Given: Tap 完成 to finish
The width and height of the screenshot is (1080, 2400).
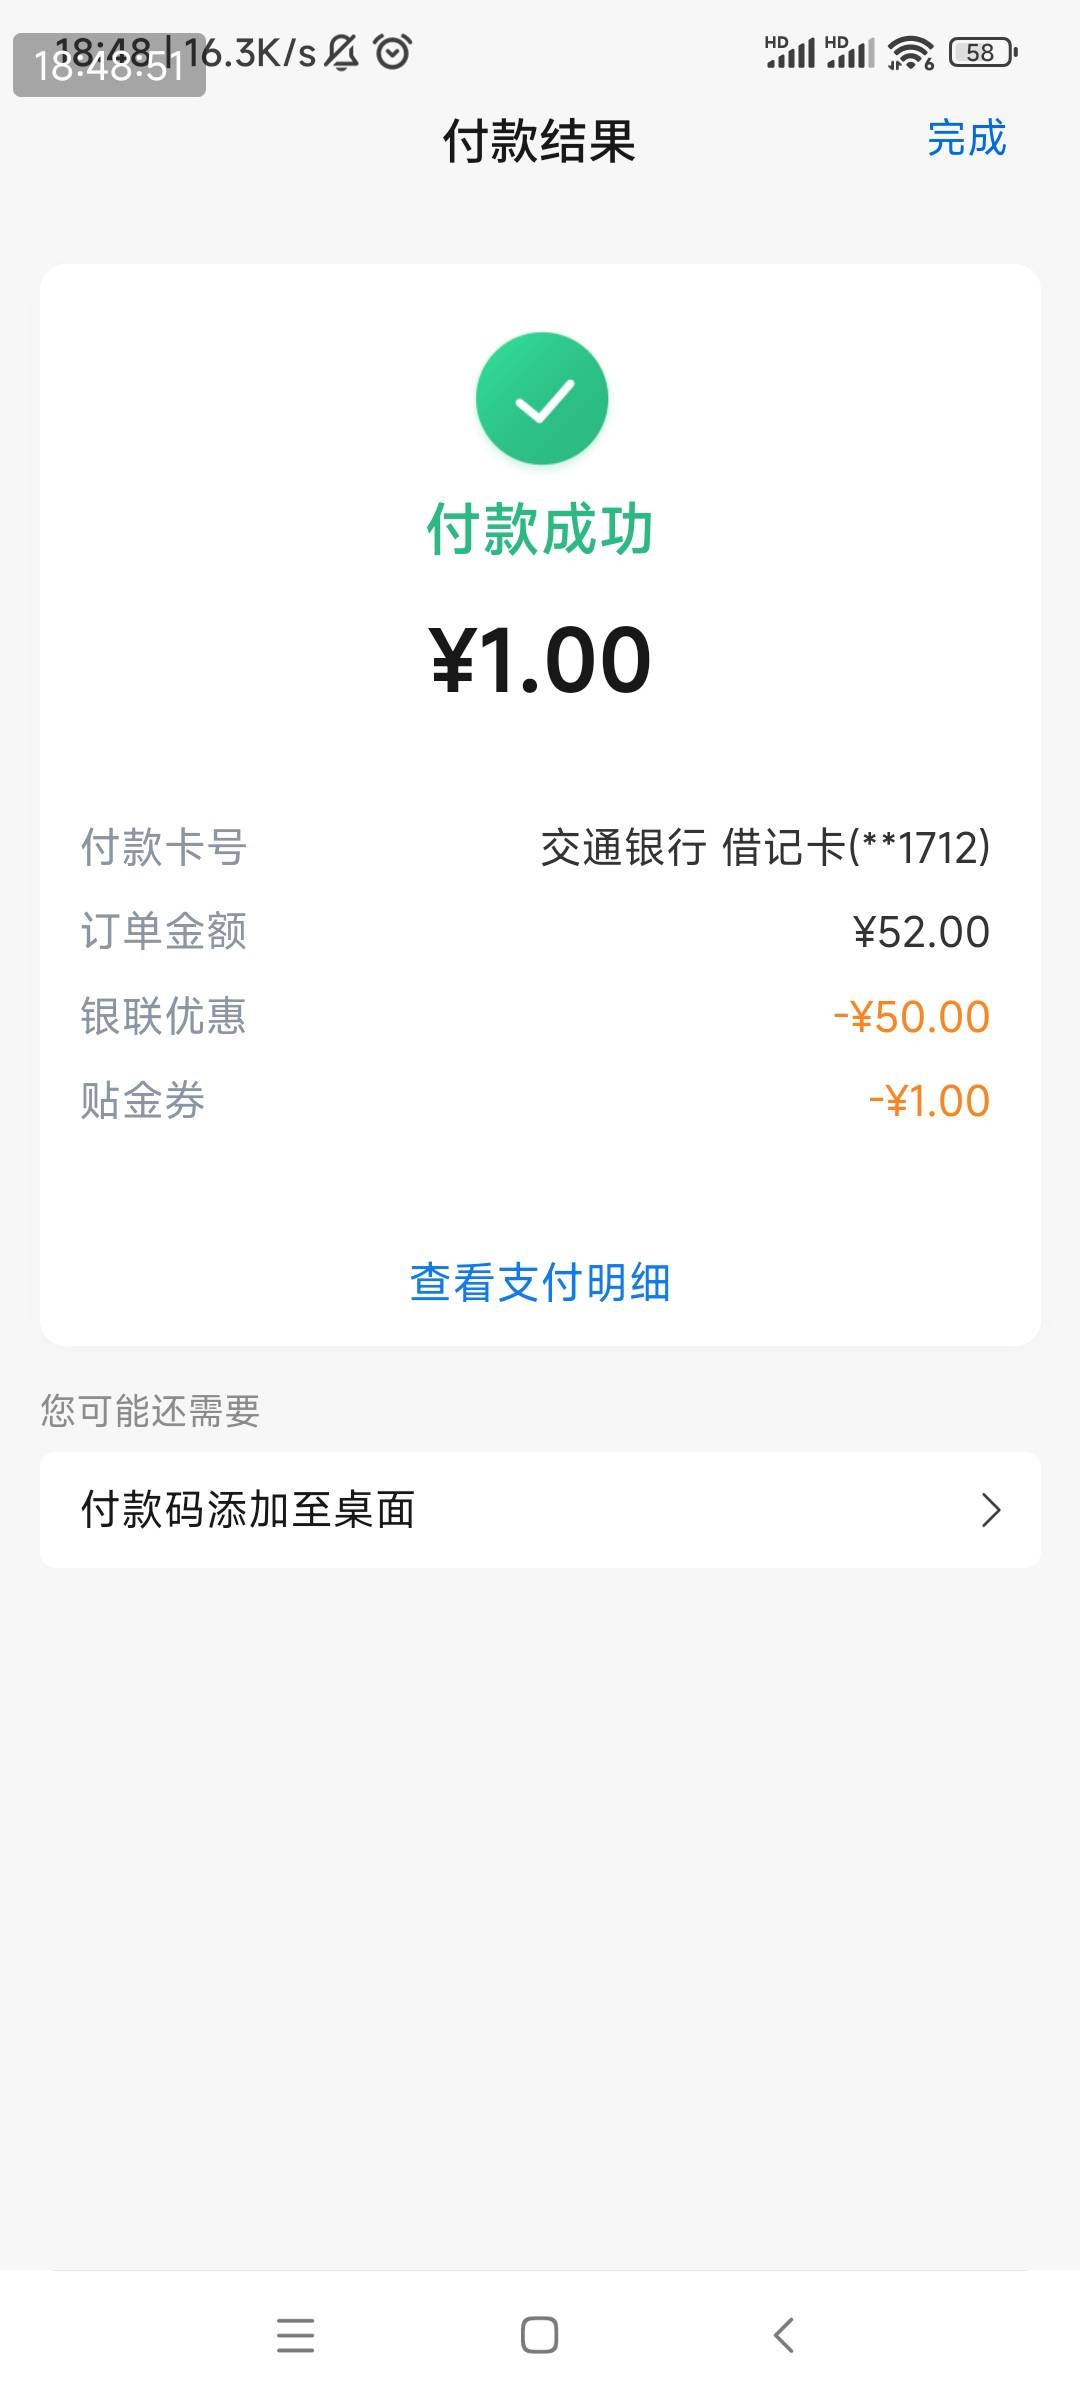Looking at the screenshot, I should coord(966,138).
